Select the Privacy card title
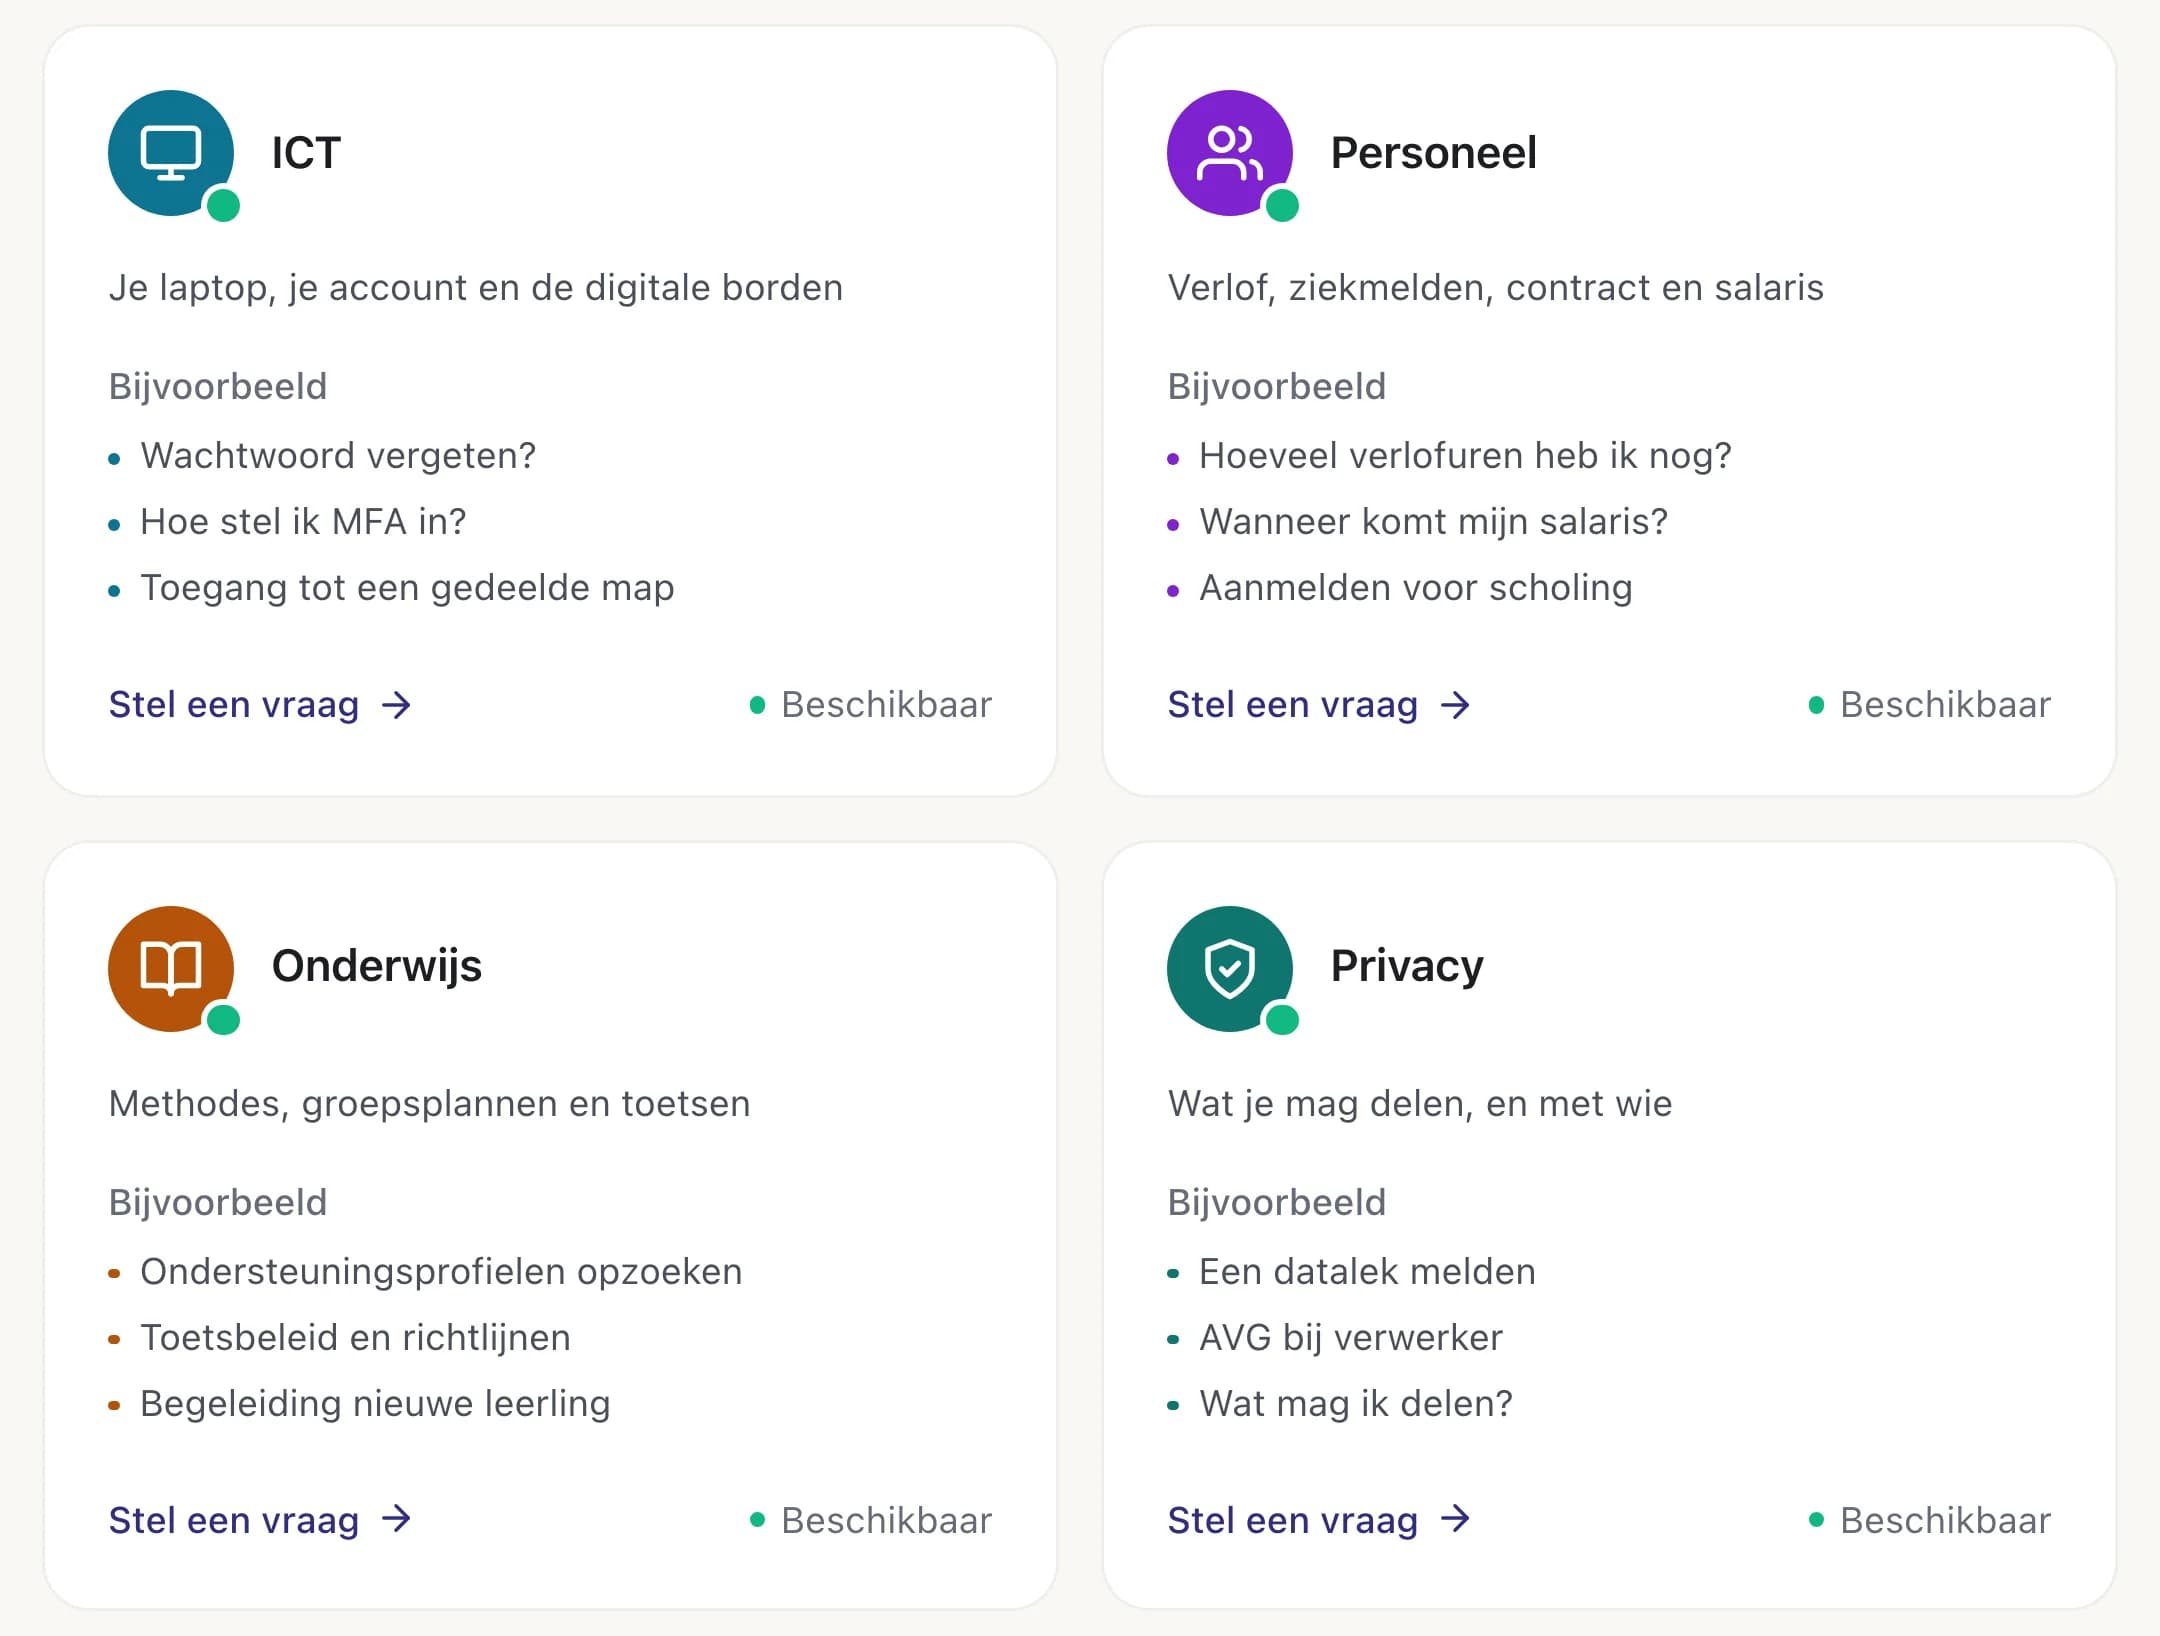The height and width of the screenshot is (1636, 2160). [1407, 966]
